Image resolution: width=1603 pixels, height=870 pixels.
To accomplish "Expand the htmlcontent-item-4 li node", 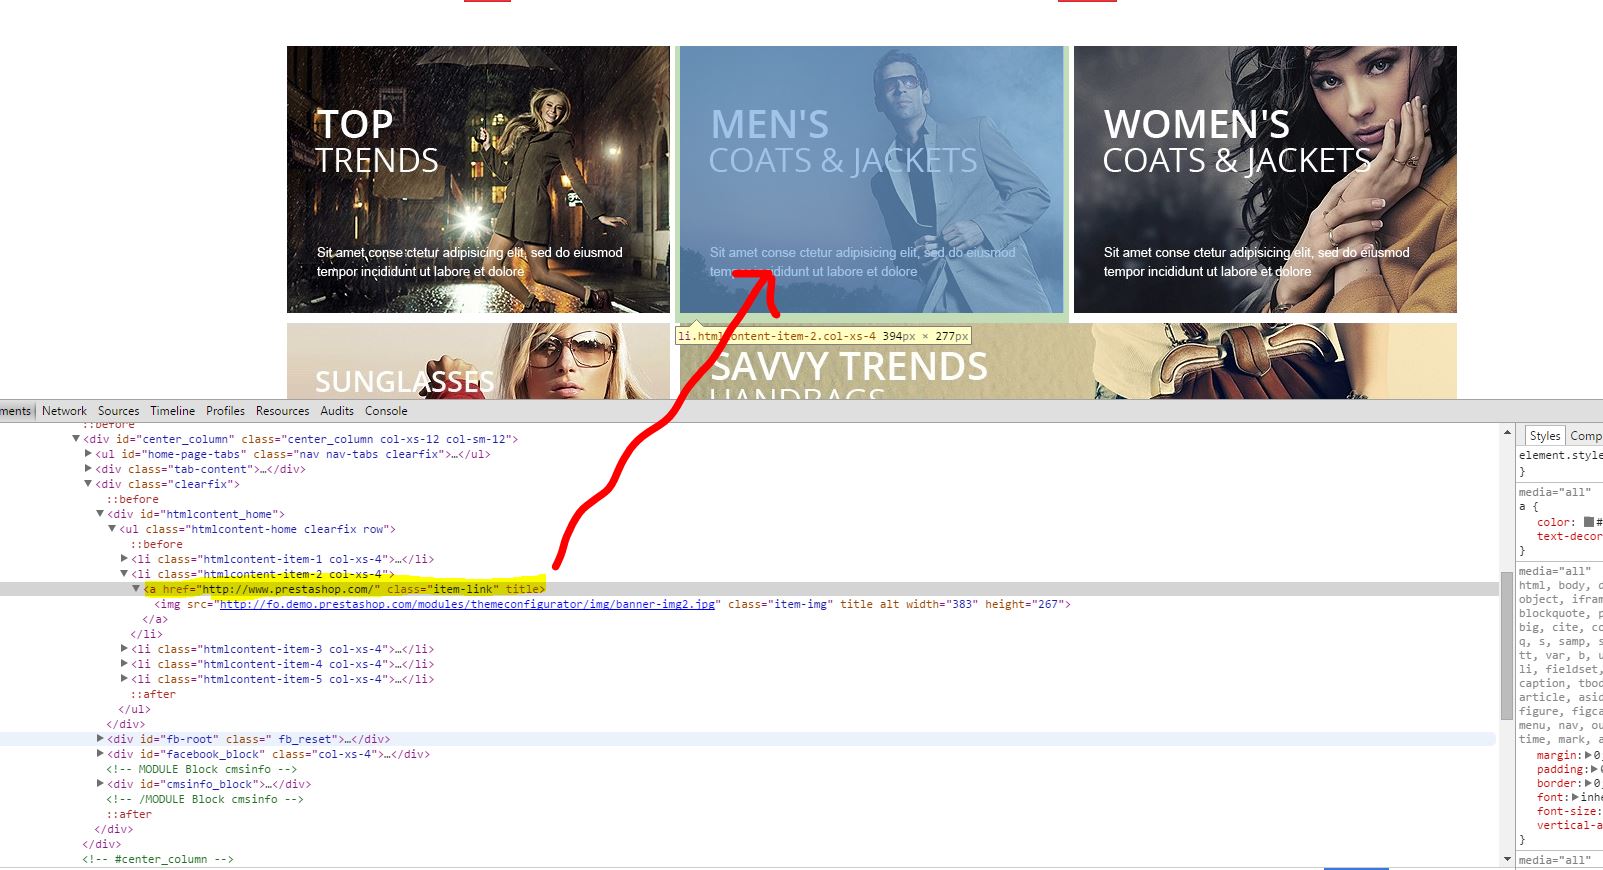I will point(124,664).
